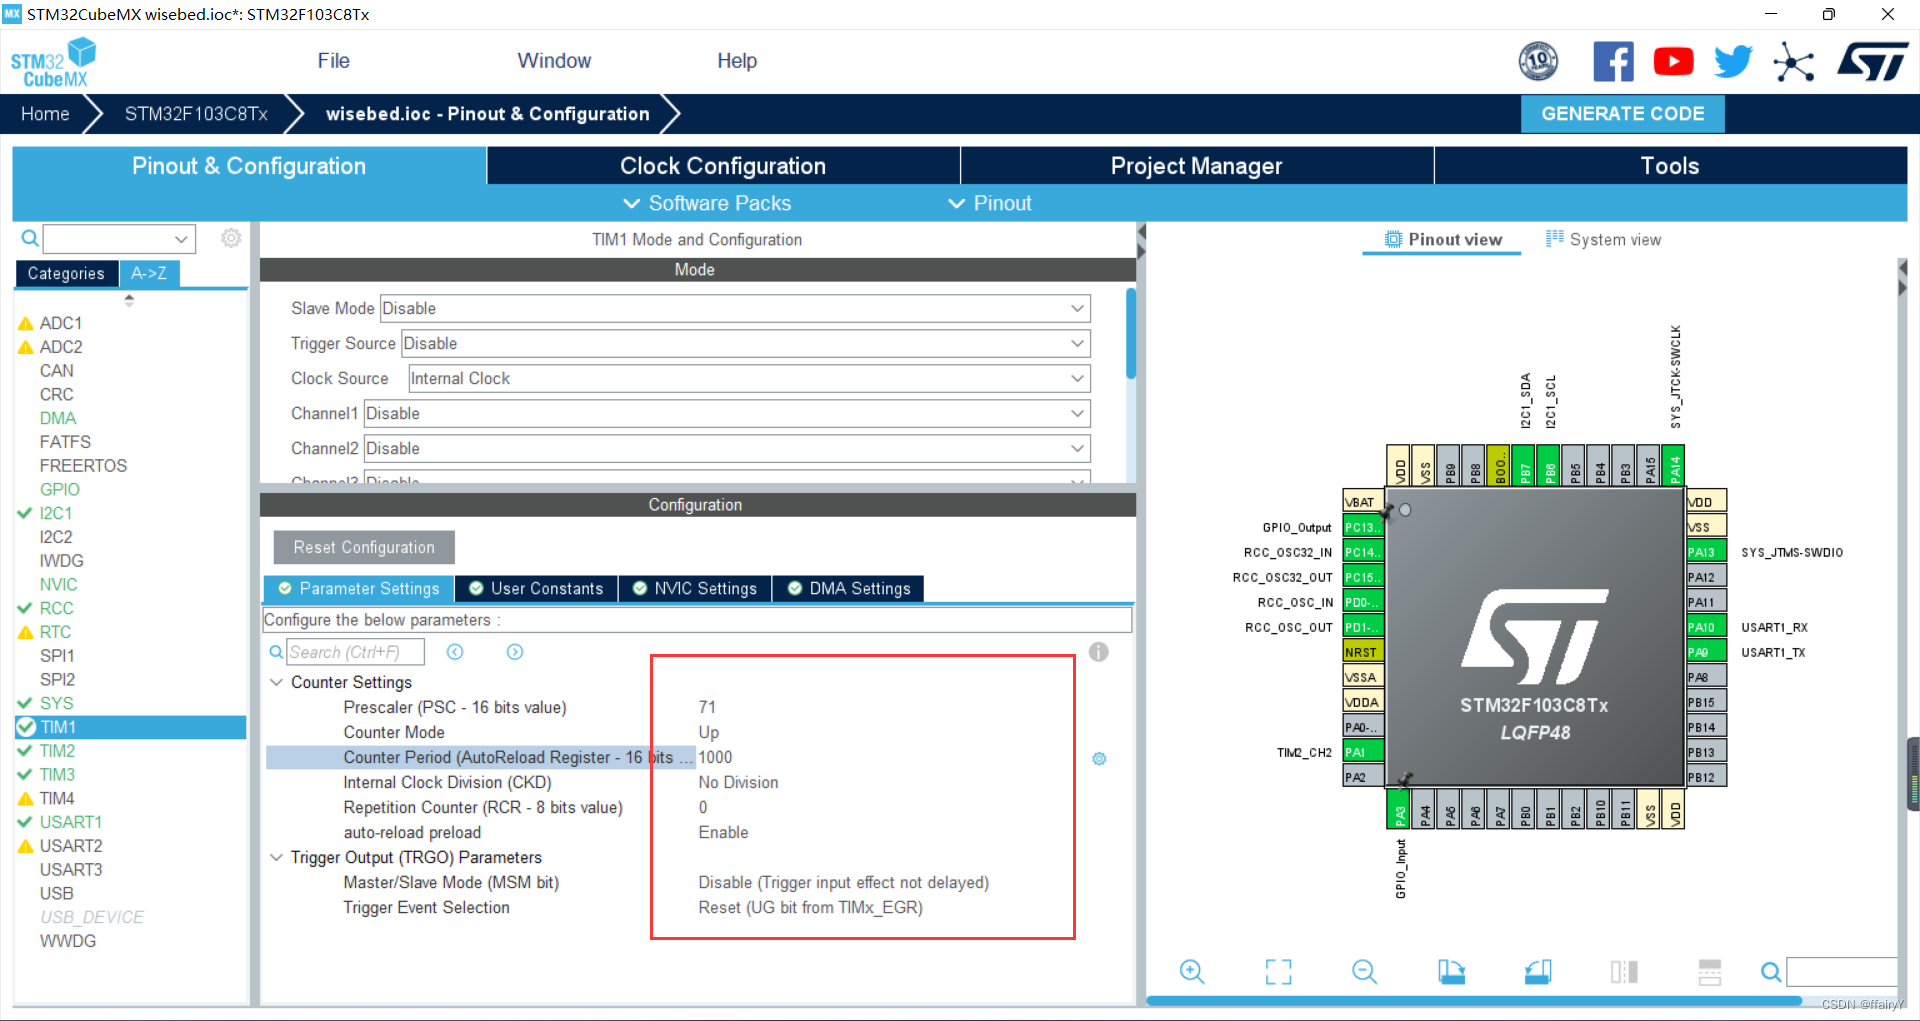Select RCC in the peripheral list
This screenshot has height=1021, width=1920.
click(56, 608)
